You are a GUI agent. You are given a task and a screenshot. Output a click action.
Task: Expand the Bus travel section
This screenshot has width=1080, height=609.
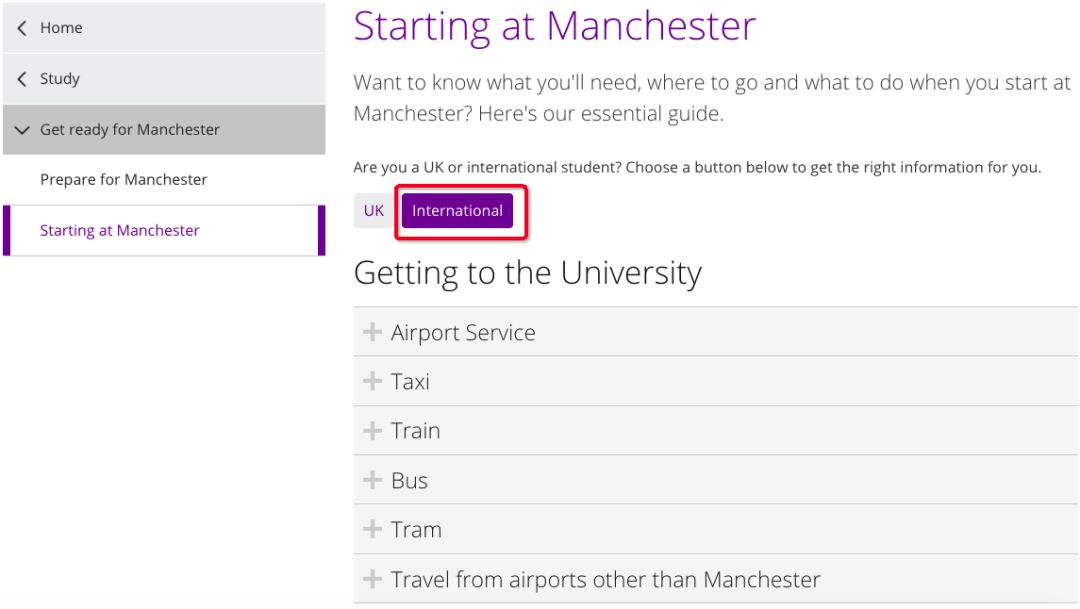409,481
